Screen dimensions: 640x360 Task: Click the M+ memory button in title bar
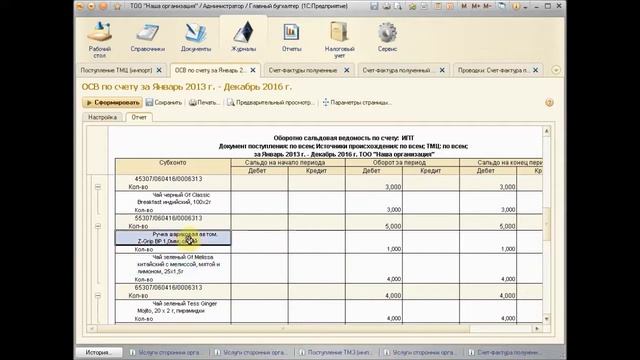tap(476, 6)
